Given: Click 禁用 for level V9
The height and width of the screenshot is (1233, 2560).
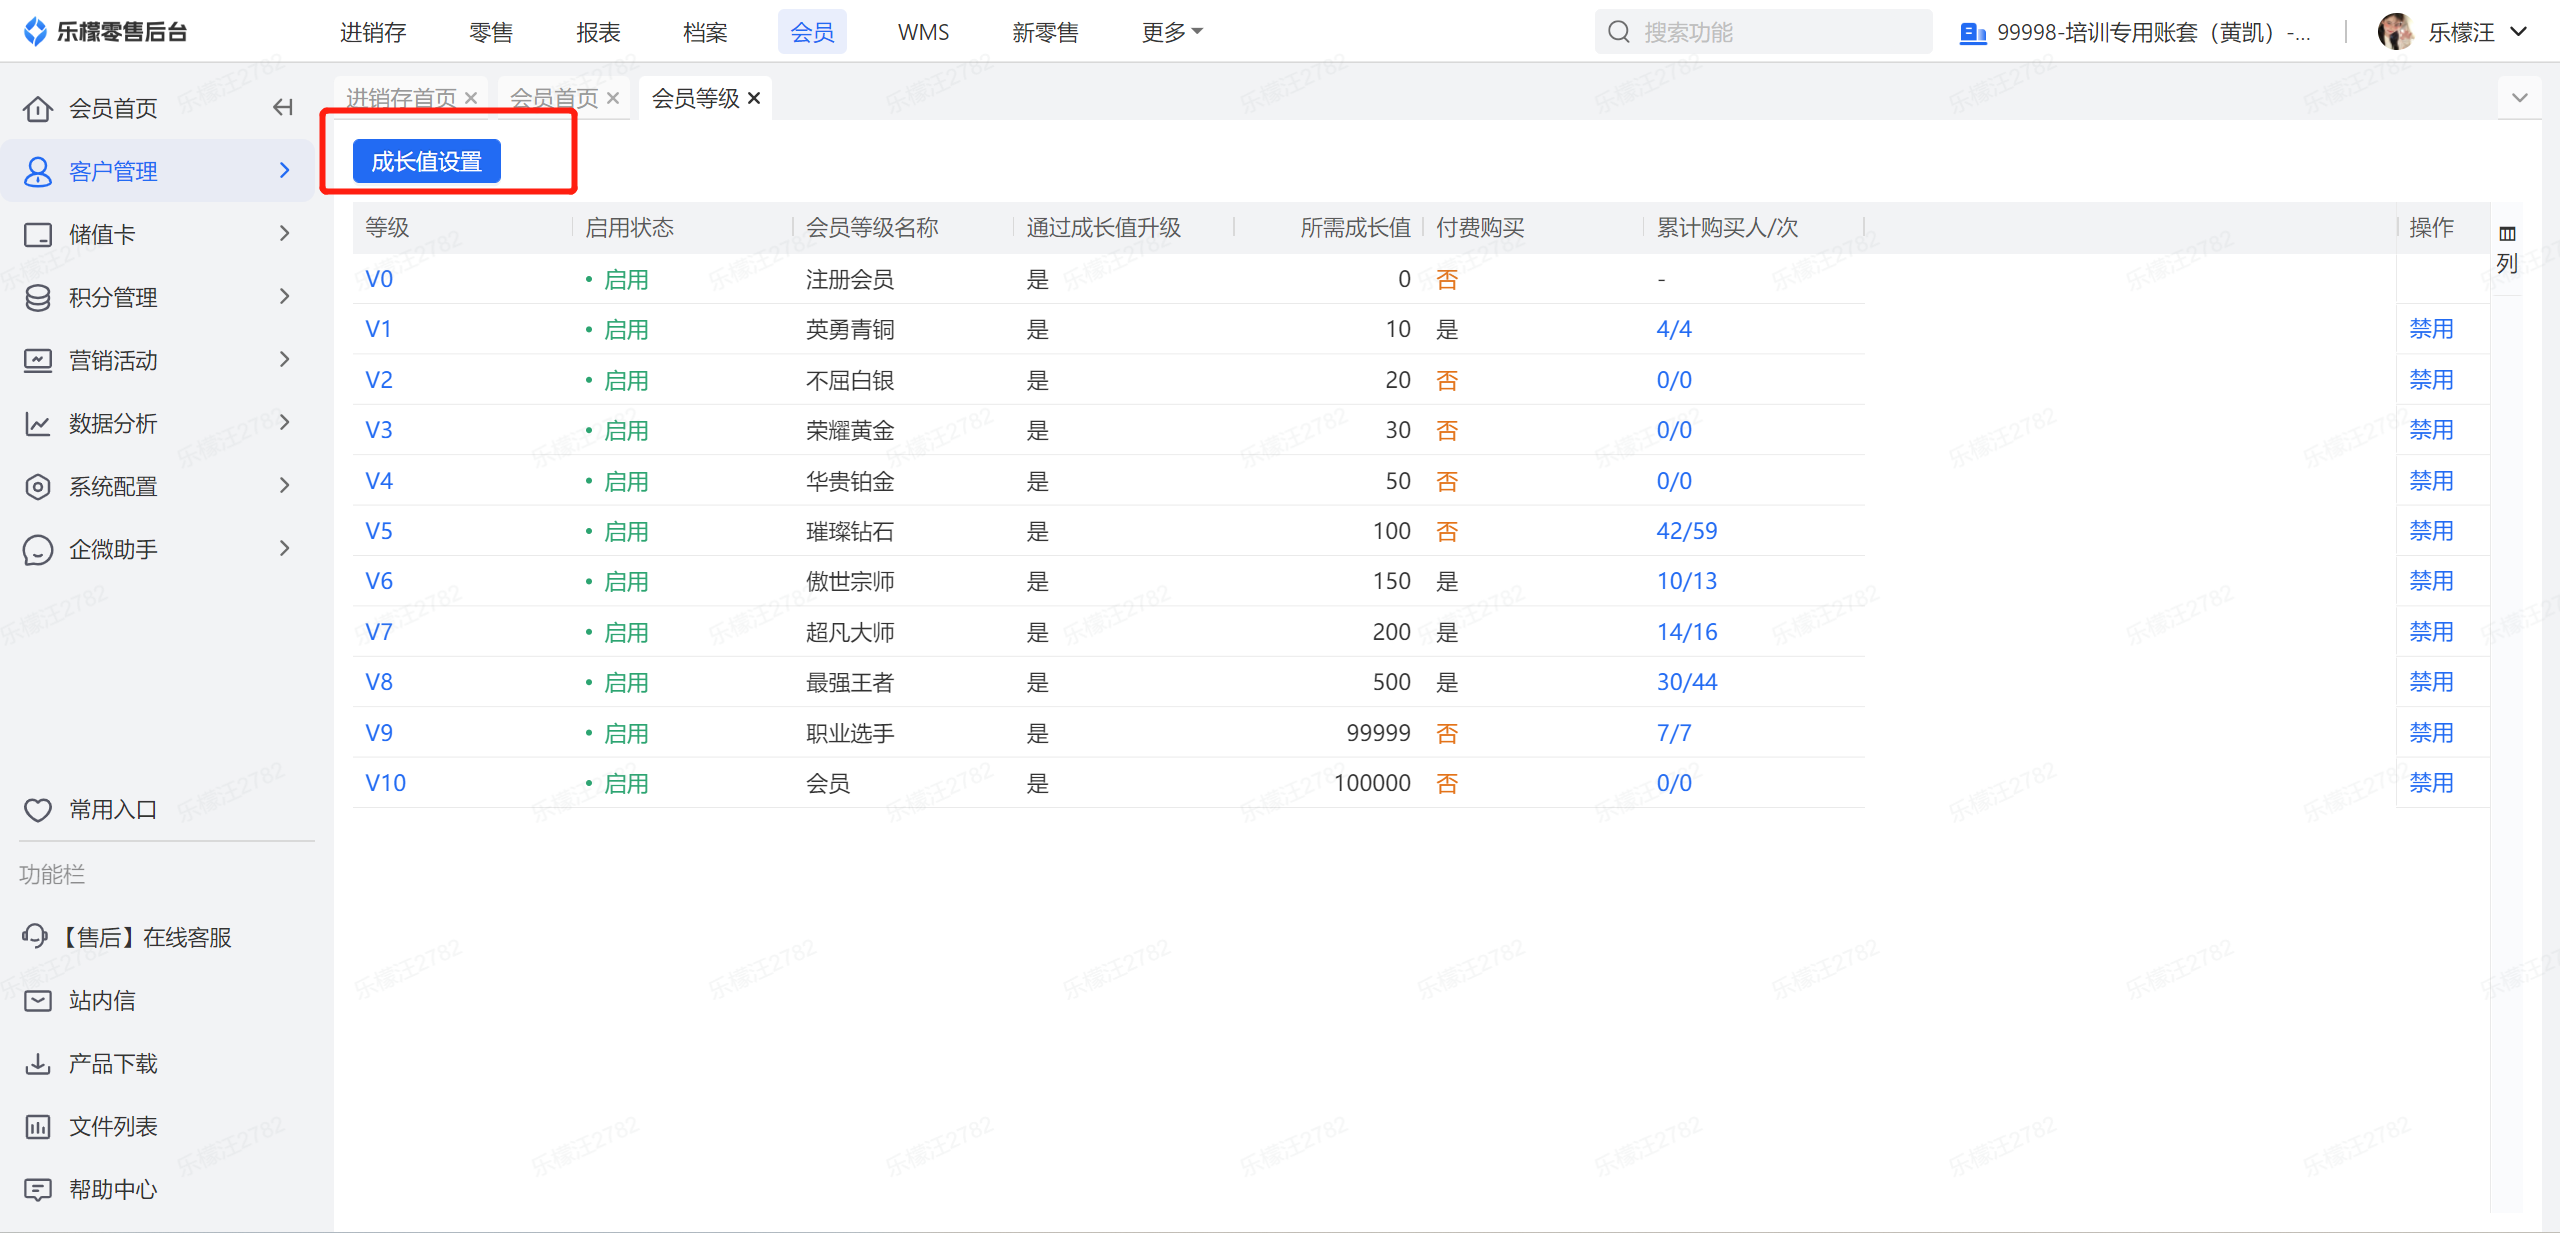Looking at the screenshot, I should click(x=2431, y=733).
